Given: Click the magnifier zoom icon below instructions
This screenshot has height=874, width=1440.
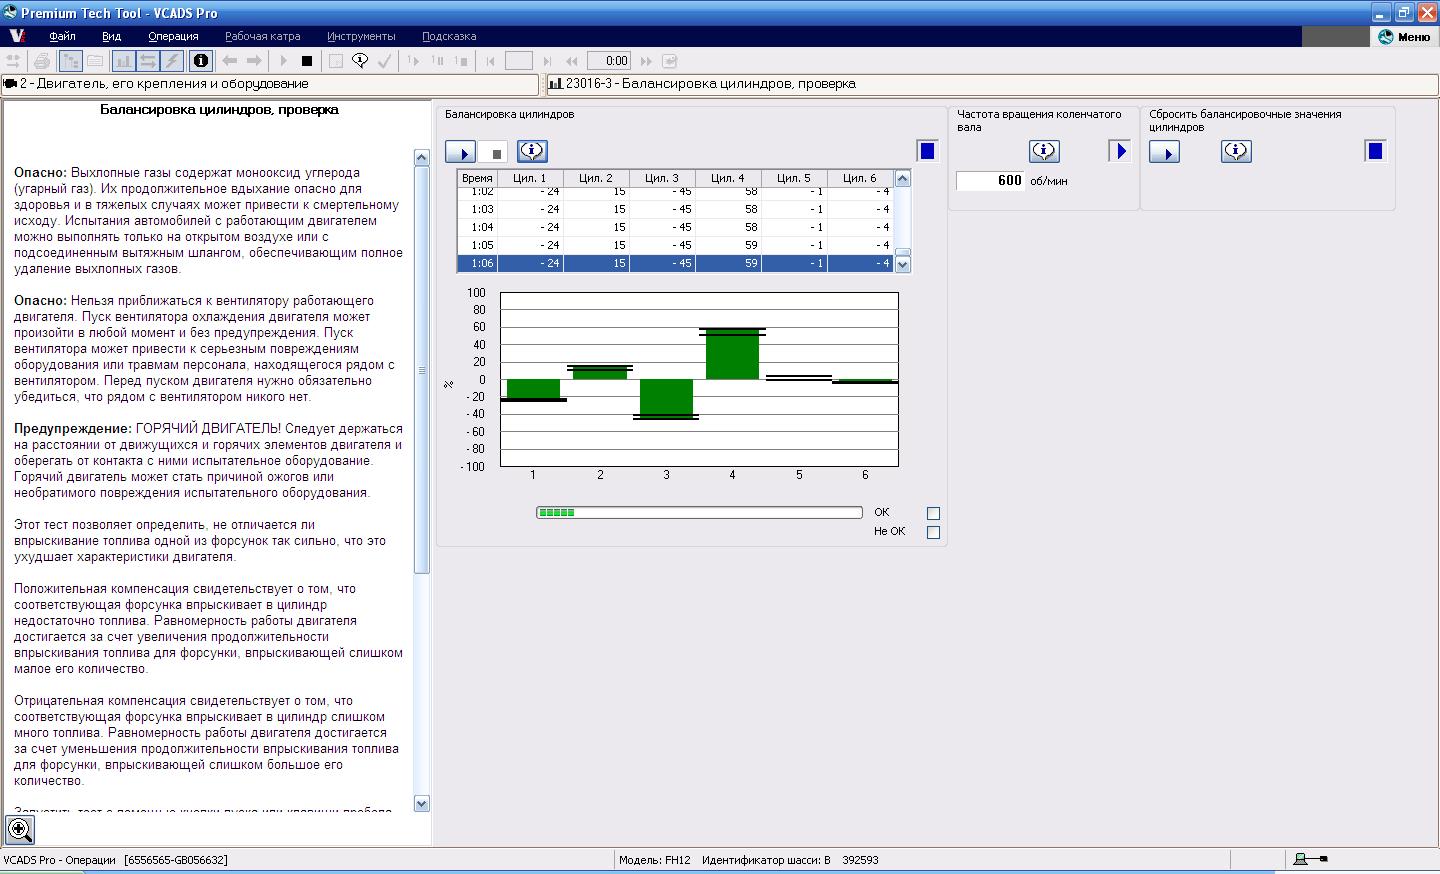Looking at the screenshot, I should (x=20, y=829).
